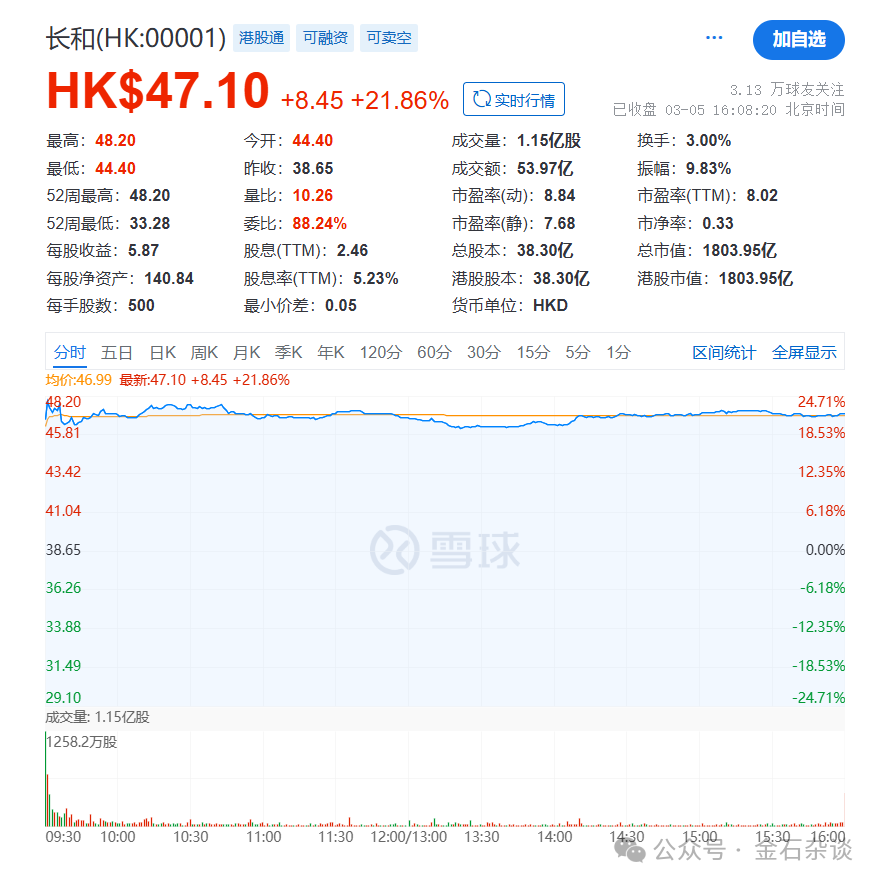Click the 38.65 axis label on chart
The width and height of the screenshot is (880, 884).
pyautogui.click(x=63, y=550)
